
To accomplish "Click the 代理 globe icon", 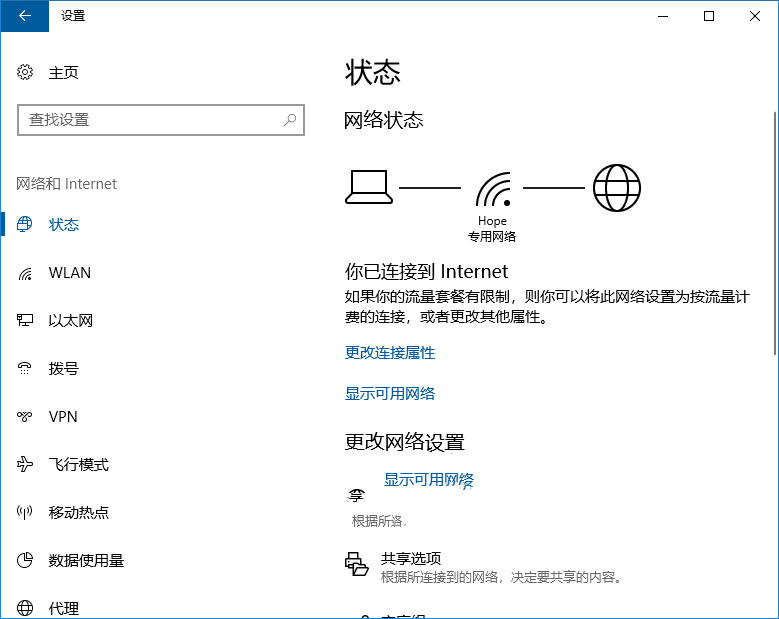I will pyautogui.click(x=24, y=608).
